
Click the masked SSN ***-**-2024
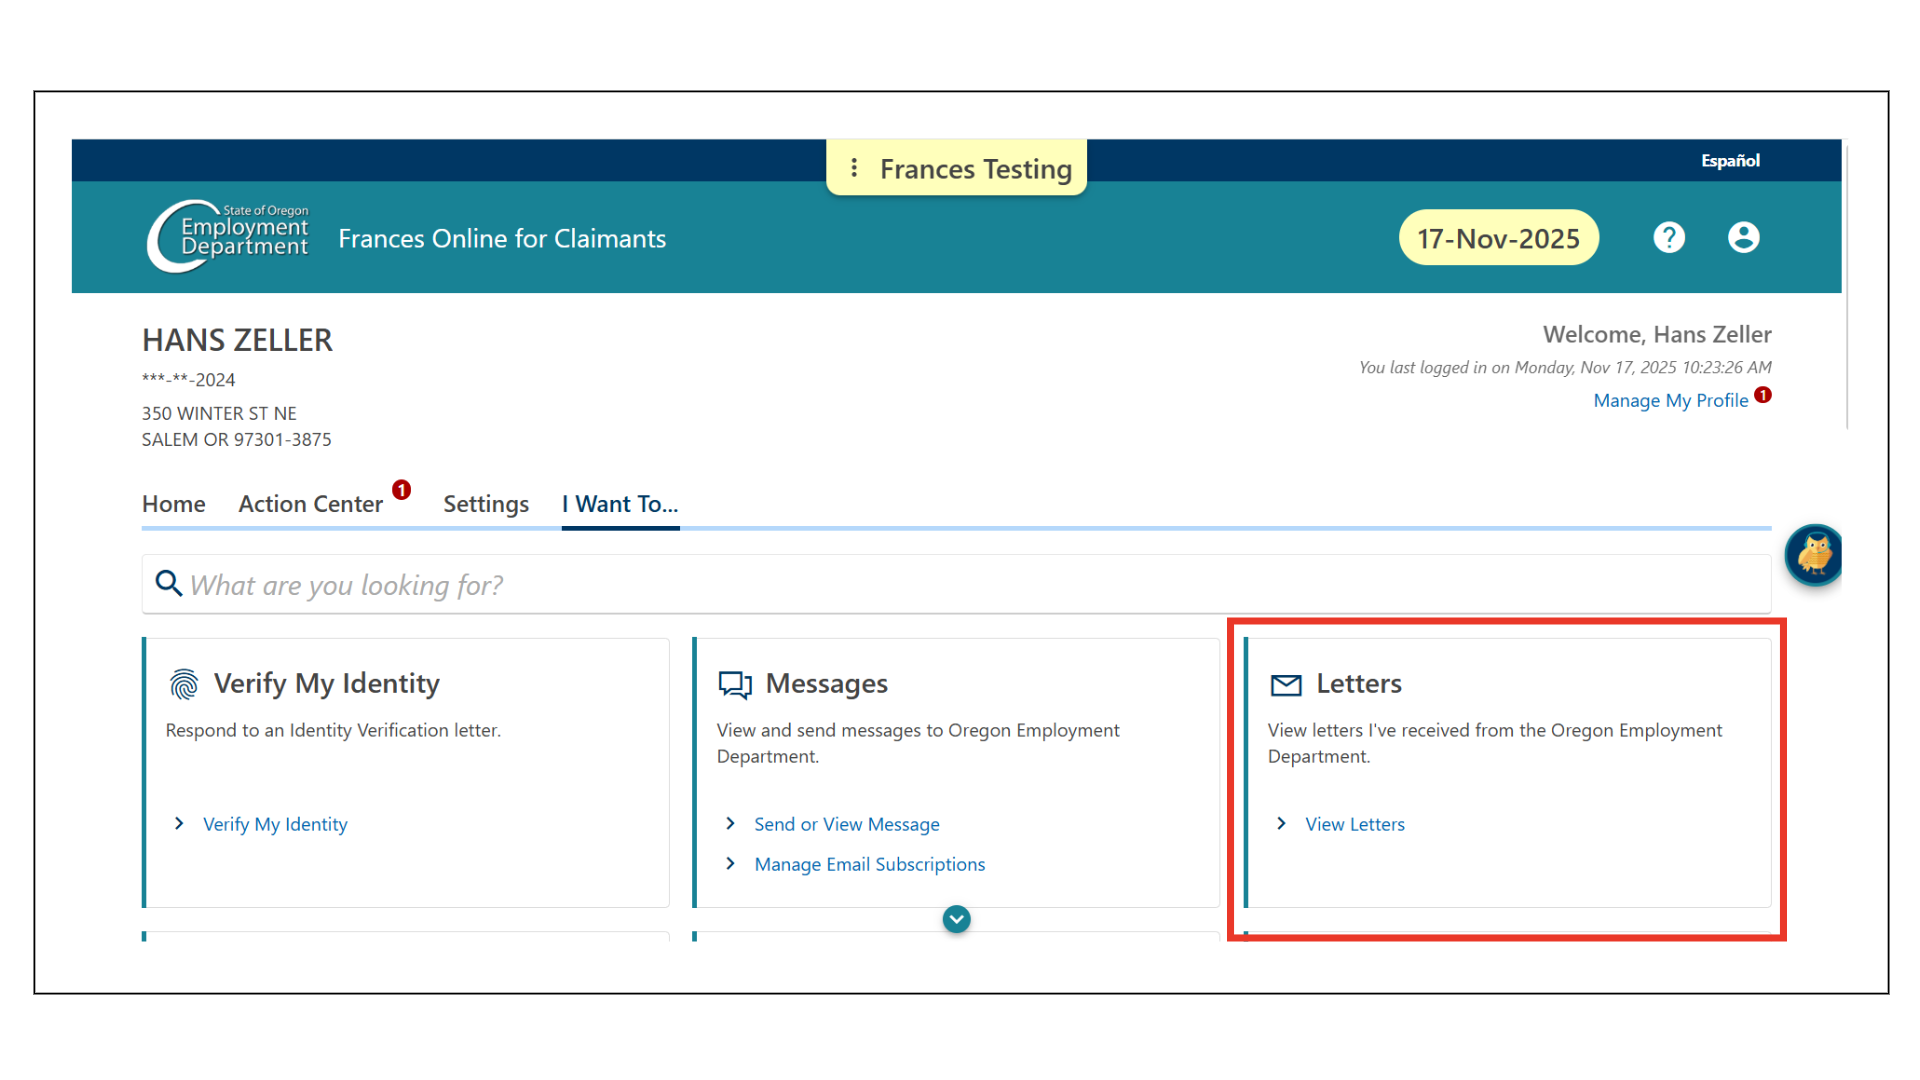coord(189,380)
